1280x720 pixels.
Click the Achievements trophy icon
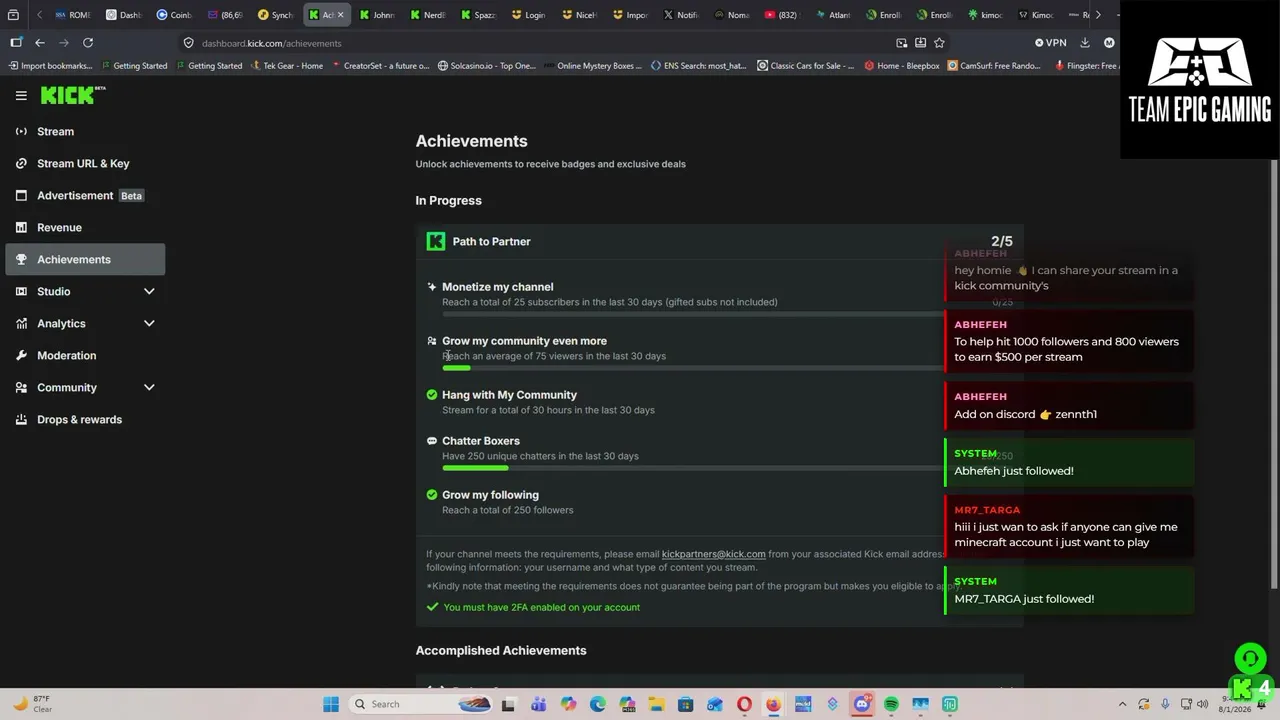pos(21,259)
